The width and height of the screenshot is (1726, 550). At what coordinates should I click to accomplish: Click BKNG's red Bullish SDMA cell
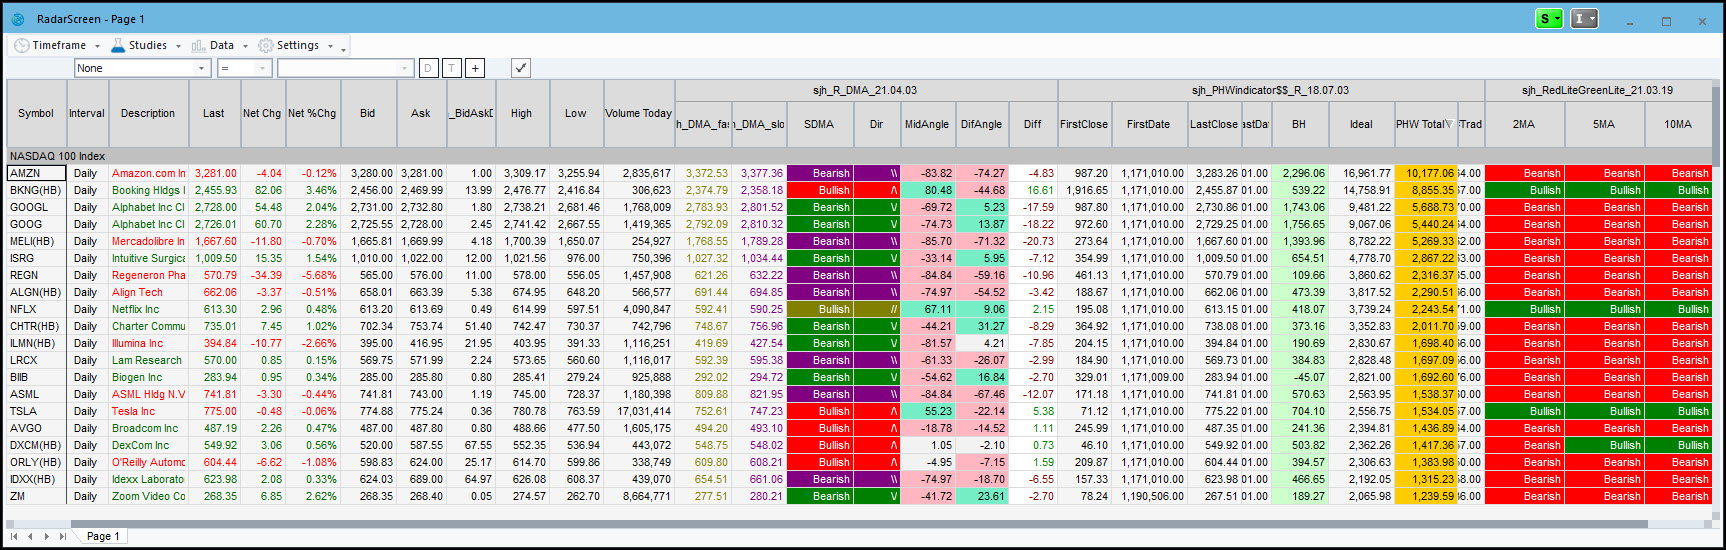[x=820, y=190]
